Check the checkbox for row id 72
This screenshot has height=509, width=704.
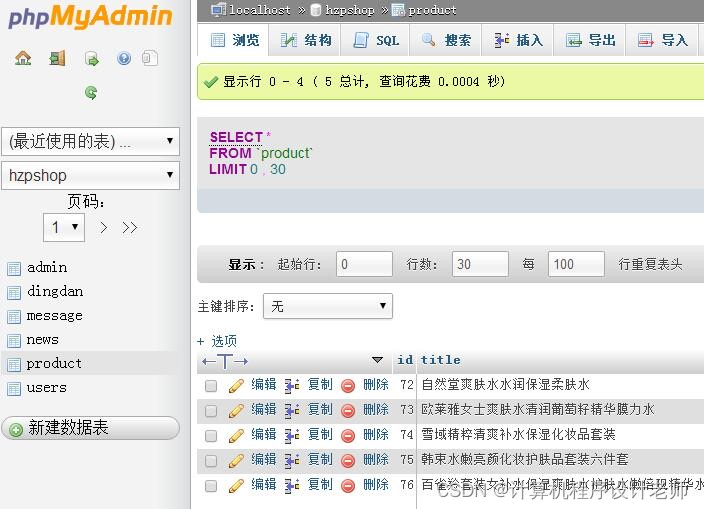click(211, 386)
